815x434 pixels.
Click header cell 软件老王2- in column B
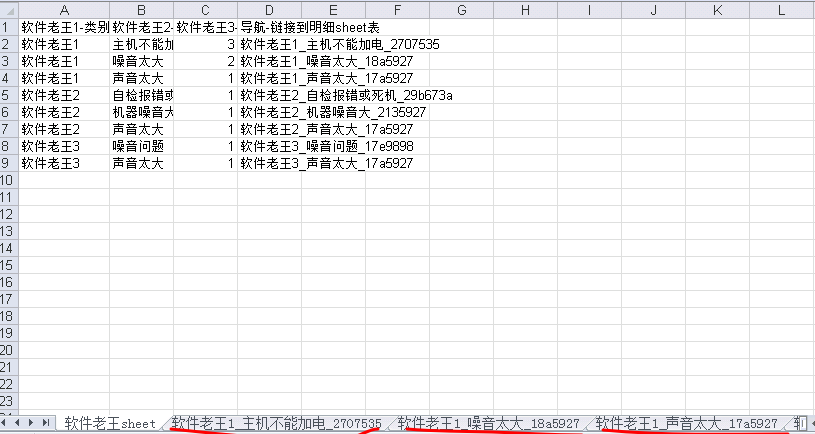[x=141, y=27]
